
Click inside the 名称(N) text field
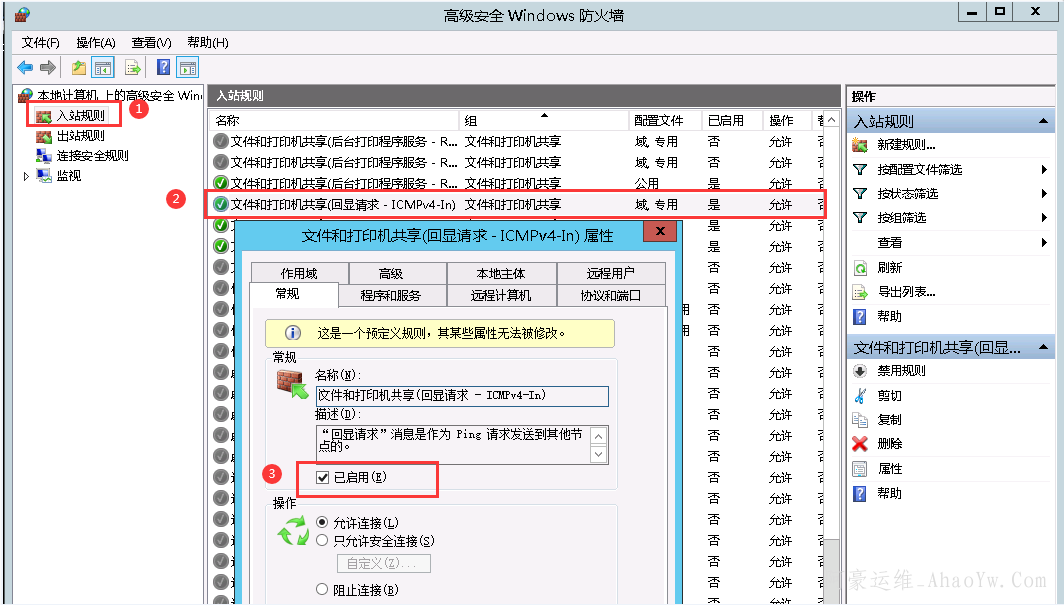[462, 395]
